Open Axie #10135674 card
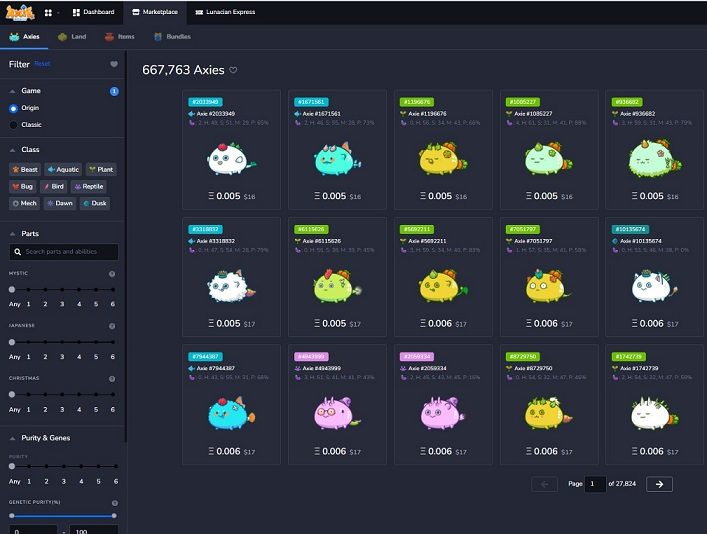Viewport: 707px width, 534px height. (654, 277)
